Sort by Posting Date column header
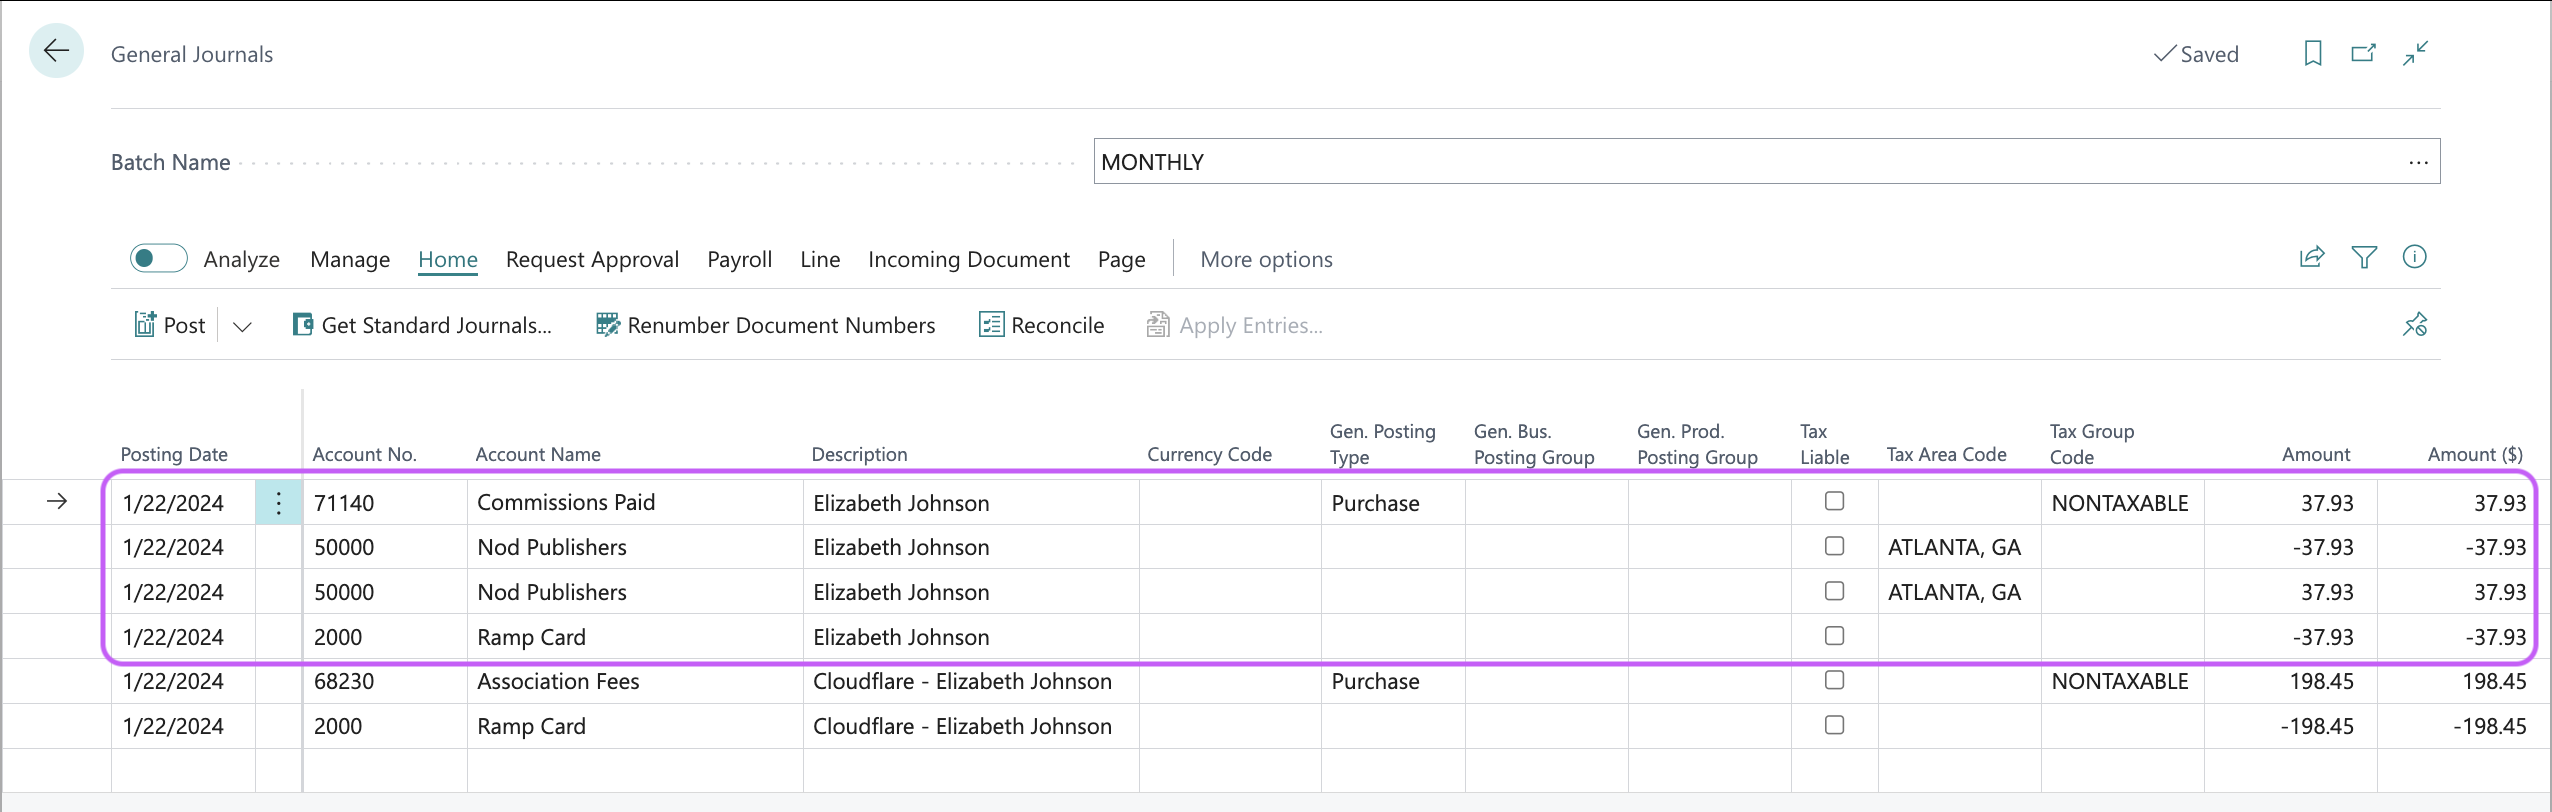The image size is (2552, 812). 174,454
